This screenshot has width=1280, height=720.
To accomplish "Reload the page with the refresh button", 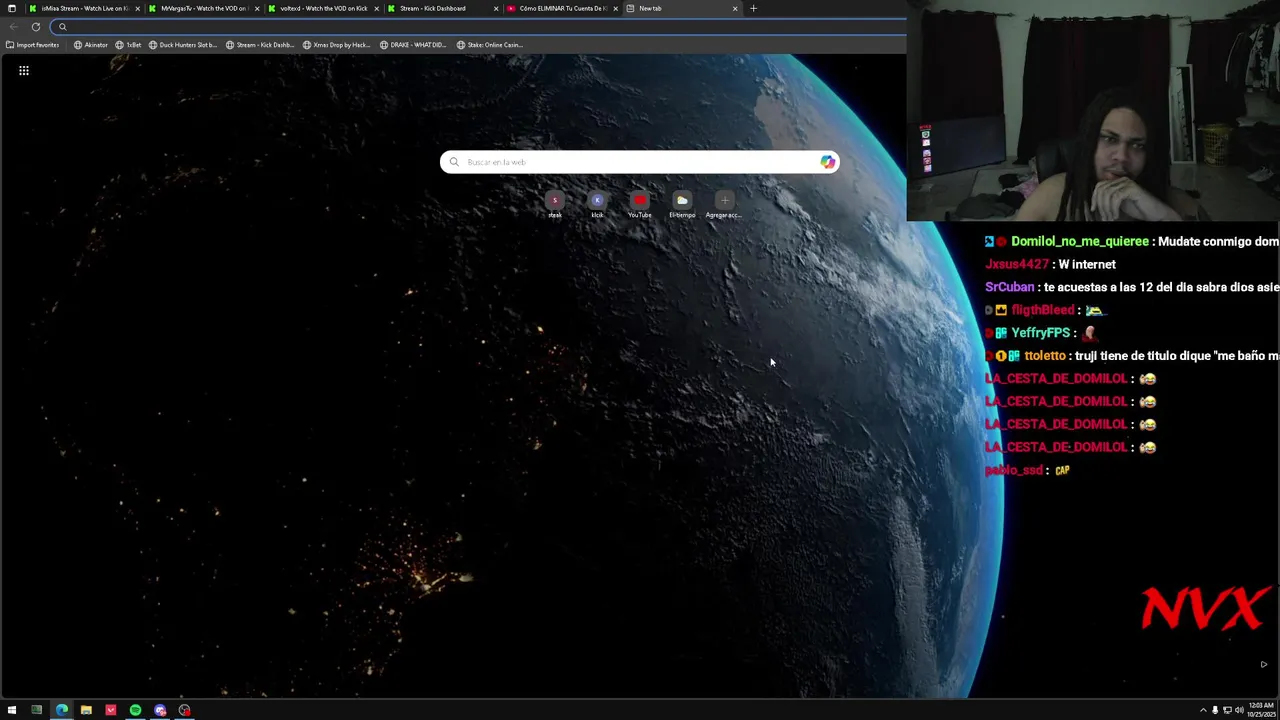I will [36, 27].
